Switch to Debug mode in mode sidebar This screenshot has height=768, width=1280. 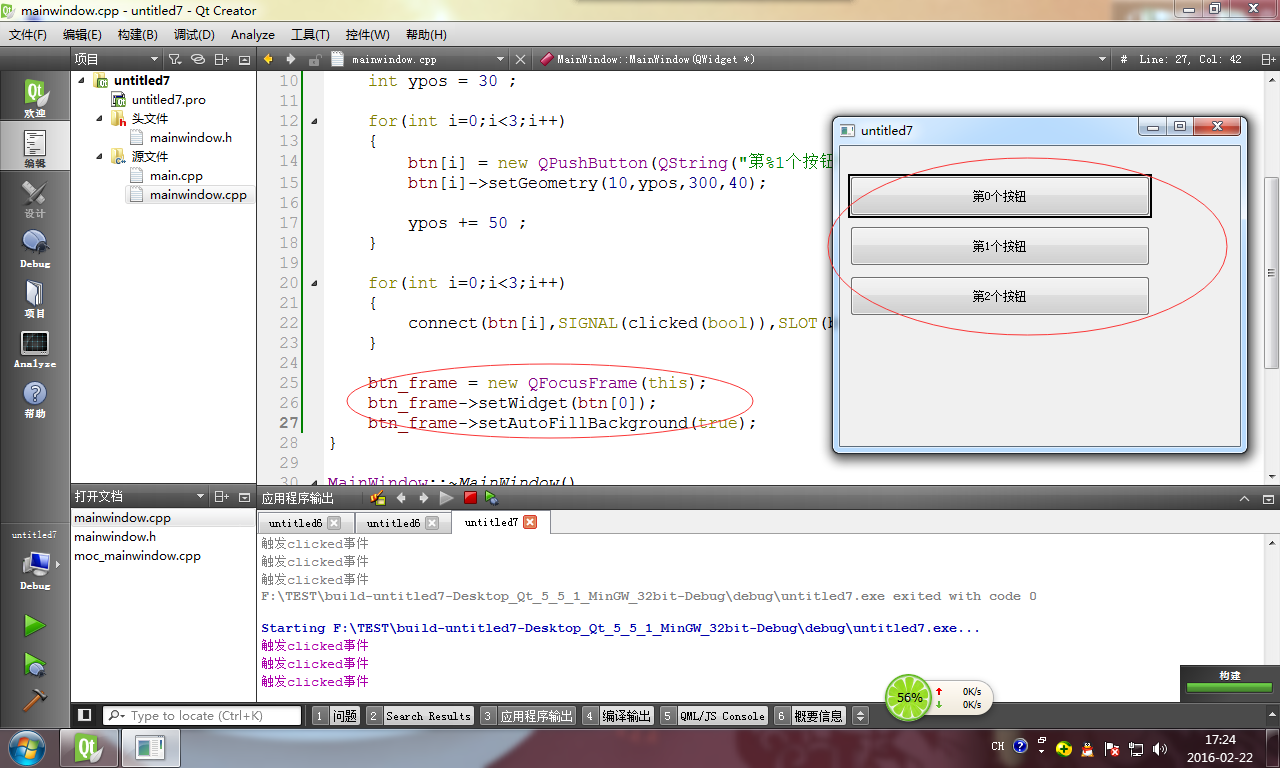click(x=35, y=248)
